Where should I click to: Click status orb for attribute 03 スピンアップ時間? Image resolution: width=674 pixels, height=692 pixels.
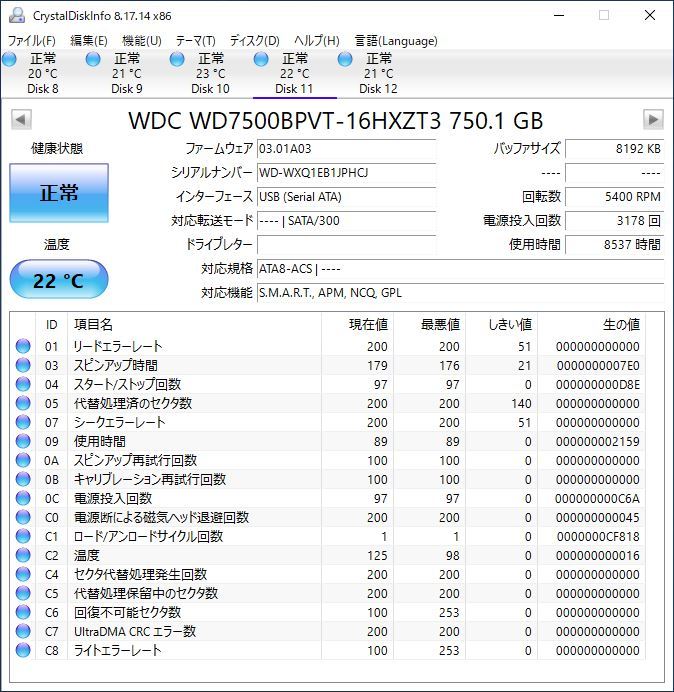tap(23, 365)
